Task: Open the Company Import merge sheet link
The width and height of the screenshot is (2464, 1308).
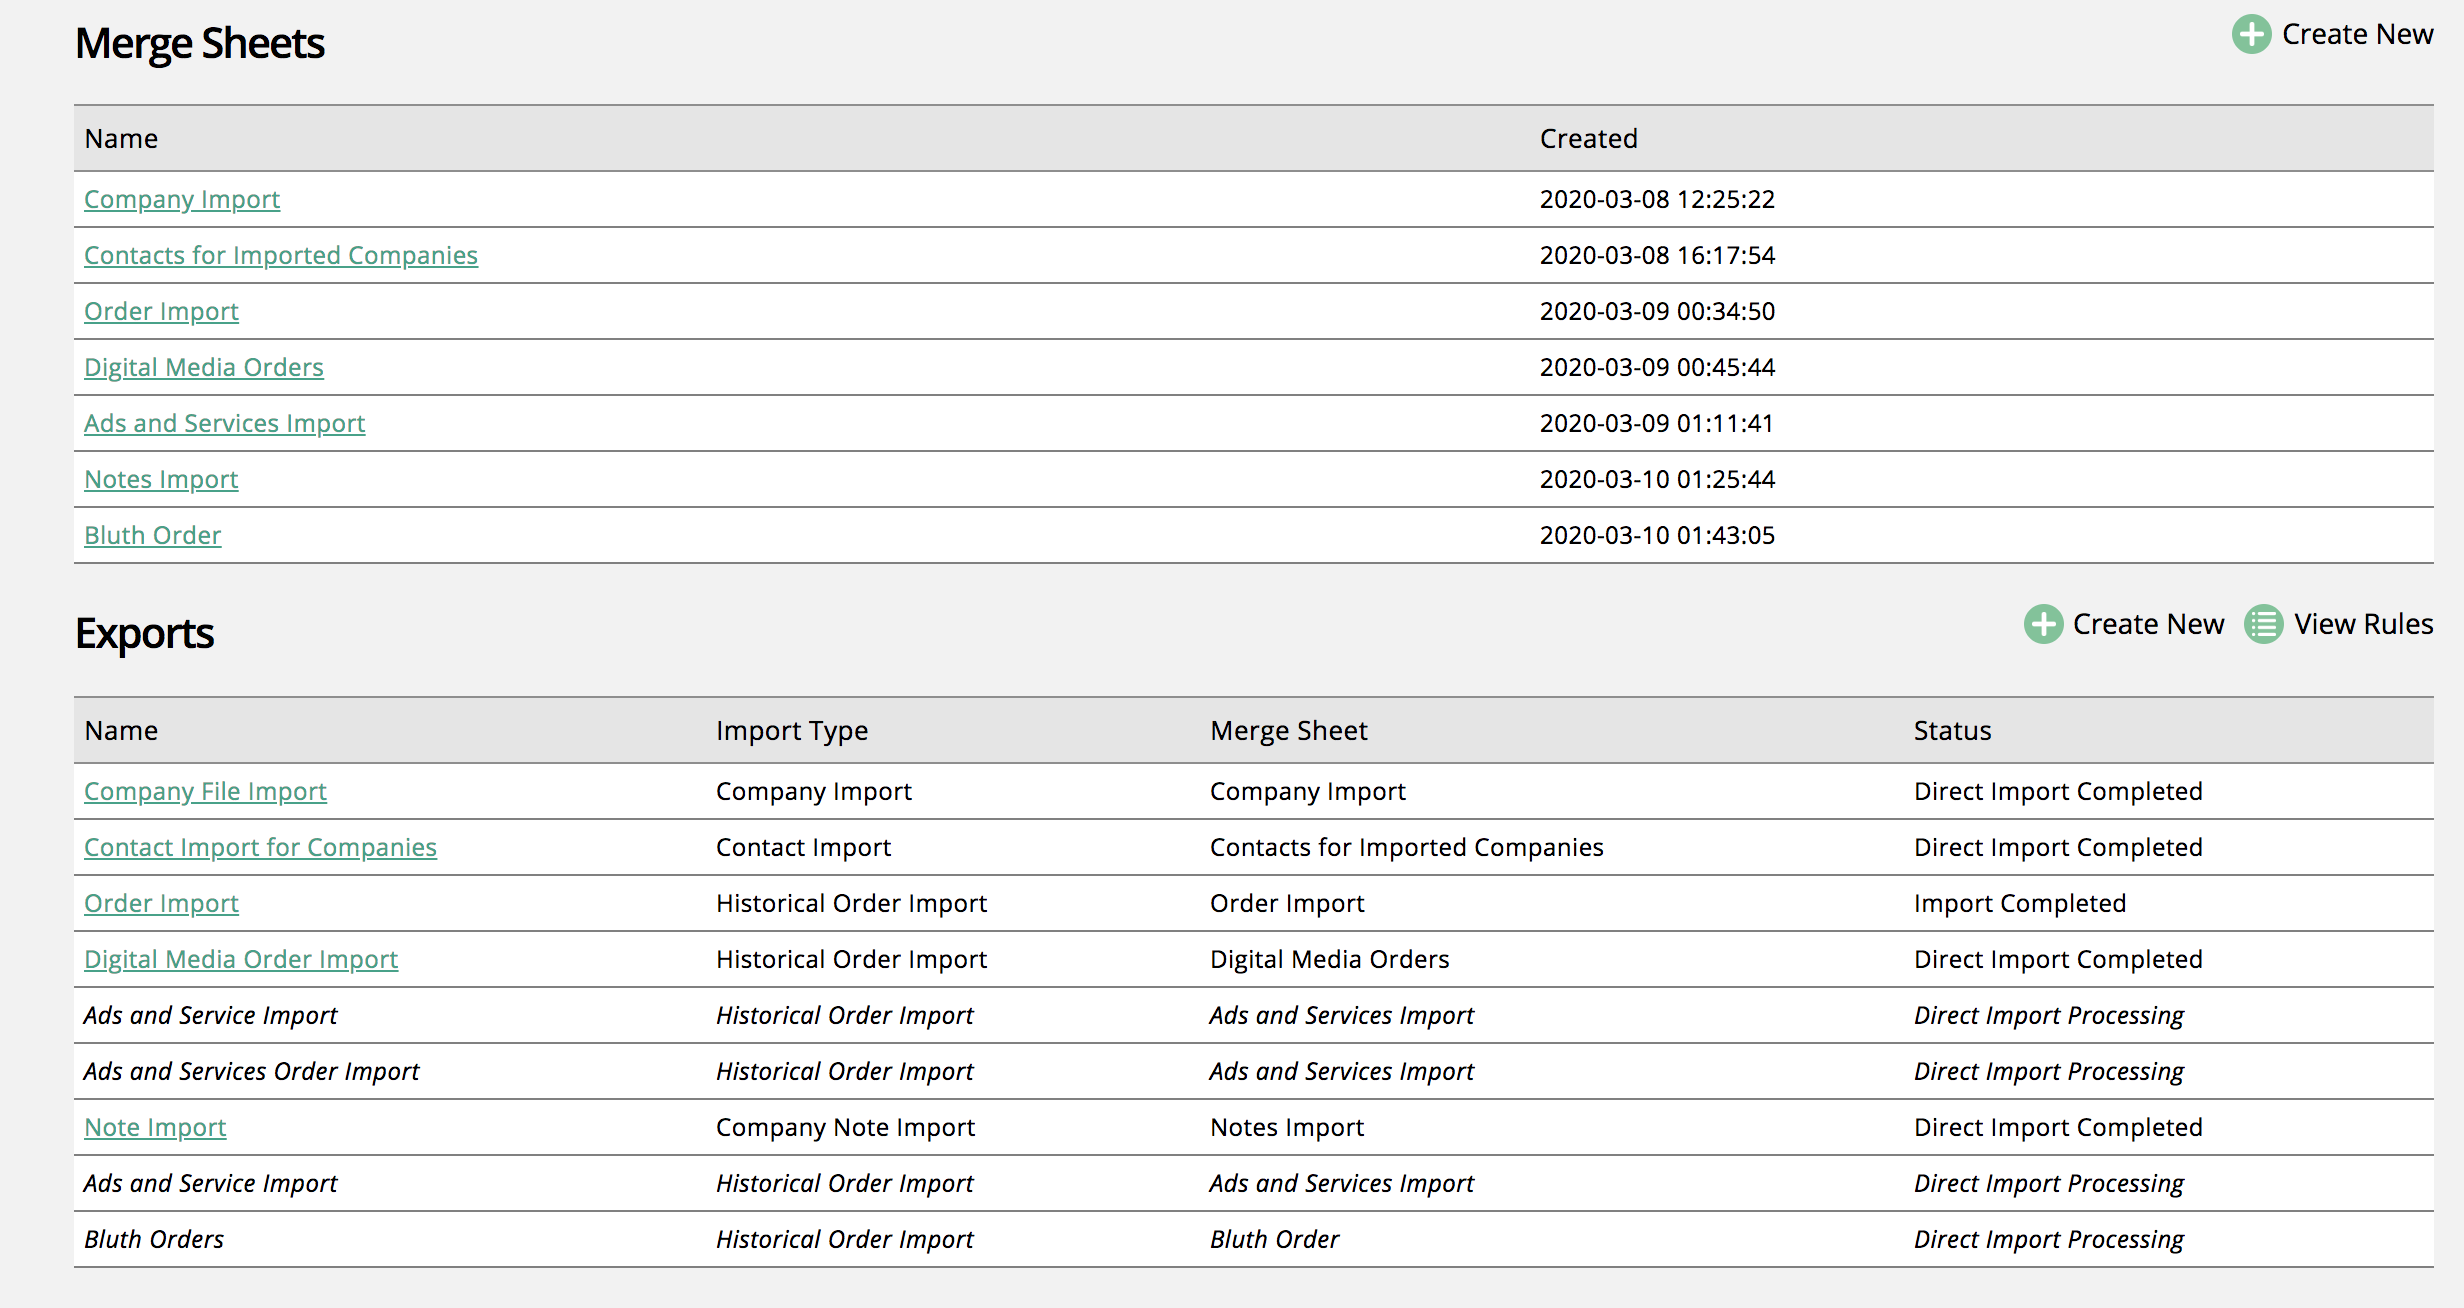Action: coord(181,200)
